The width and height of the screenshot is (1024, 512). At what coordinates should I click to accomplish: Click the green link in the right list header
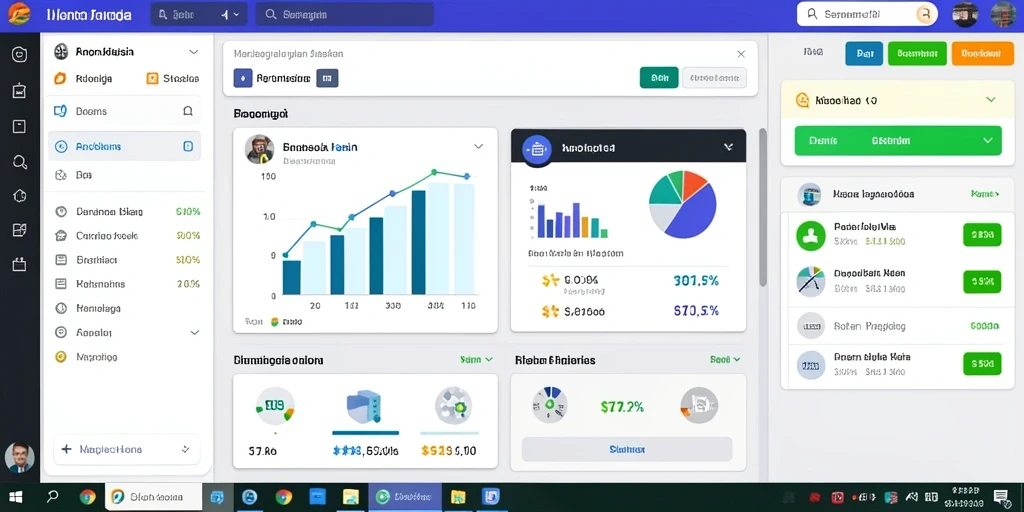[x=985, y=194]
